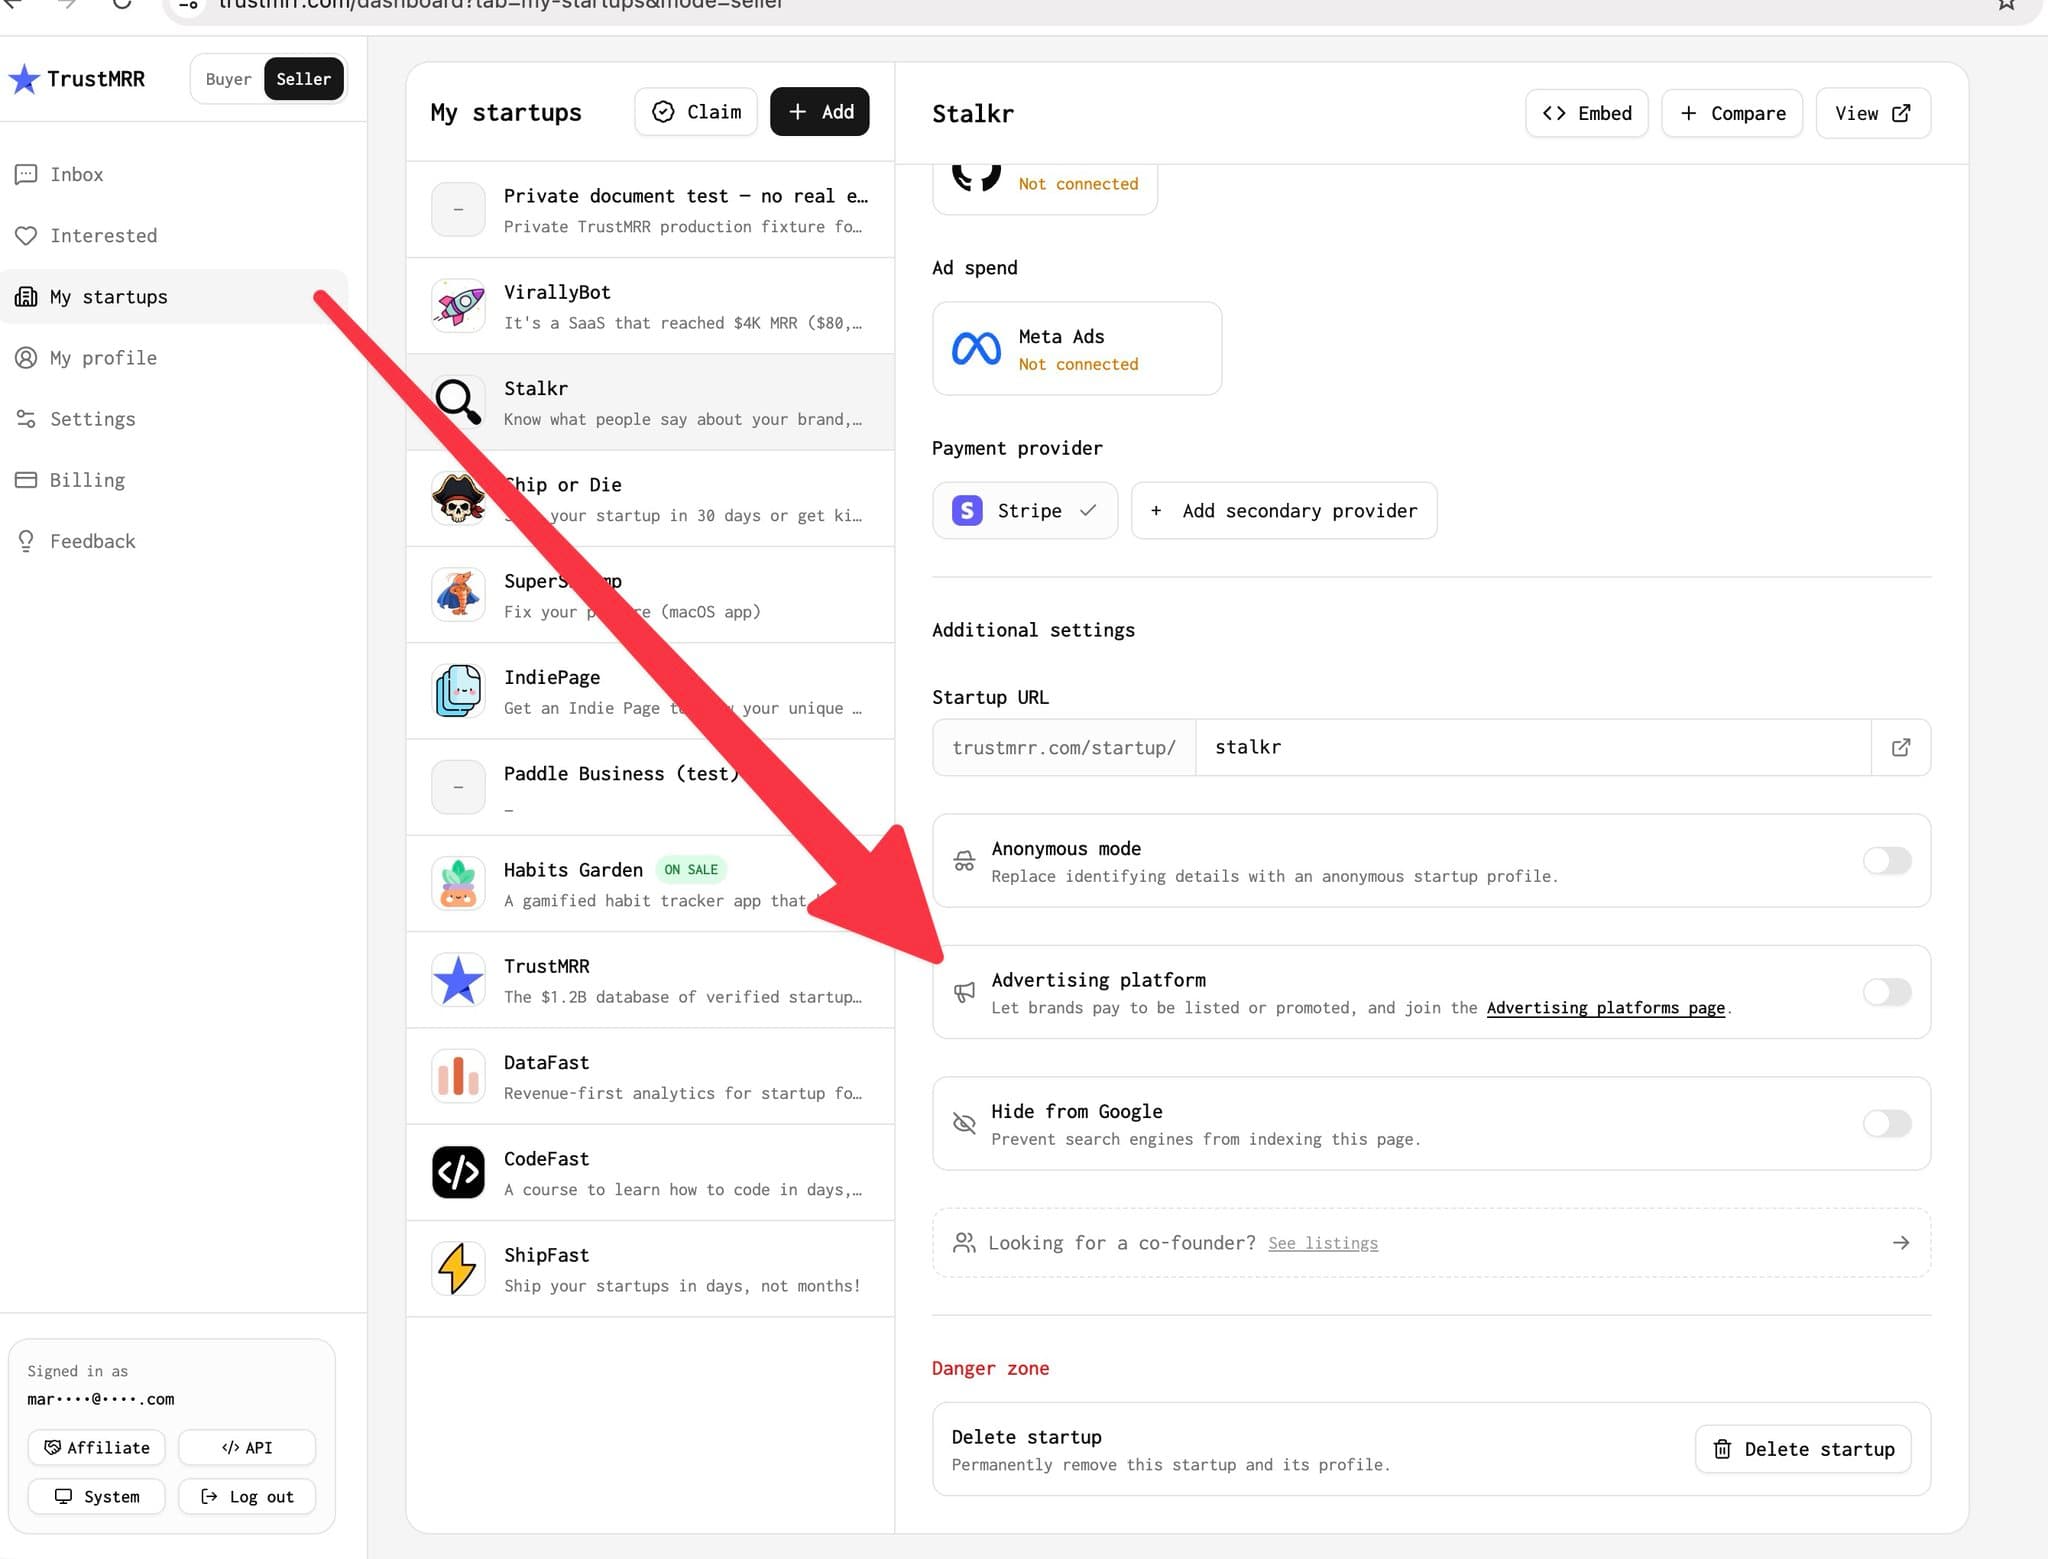Click the Habits Garden plant icon
Viewport: 2048px width, 1559px height.
[458, 884]
